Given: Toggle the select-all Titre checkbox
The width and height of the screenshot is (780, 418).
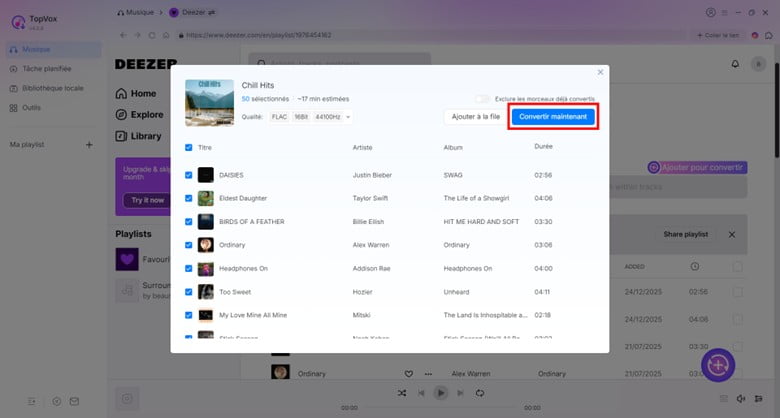Looking at the screenshot, I should 189,147.
